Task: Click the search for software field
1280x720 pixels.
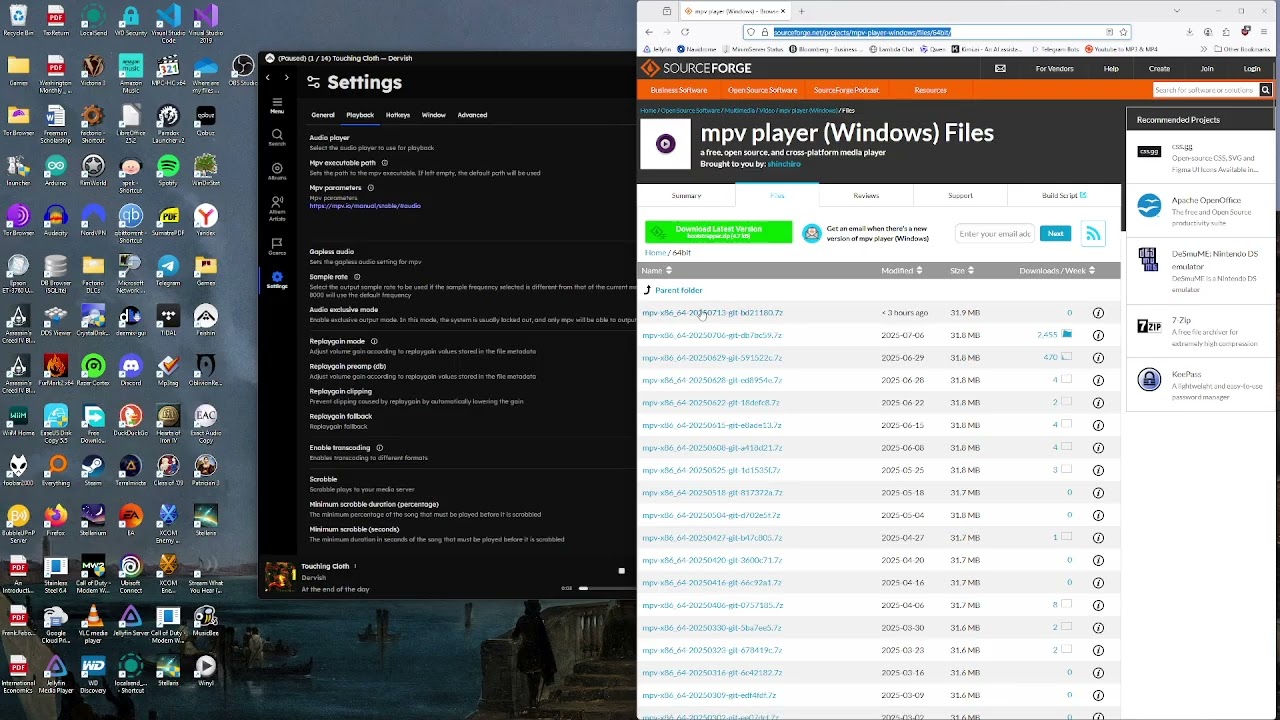Action: point(1205,90)
